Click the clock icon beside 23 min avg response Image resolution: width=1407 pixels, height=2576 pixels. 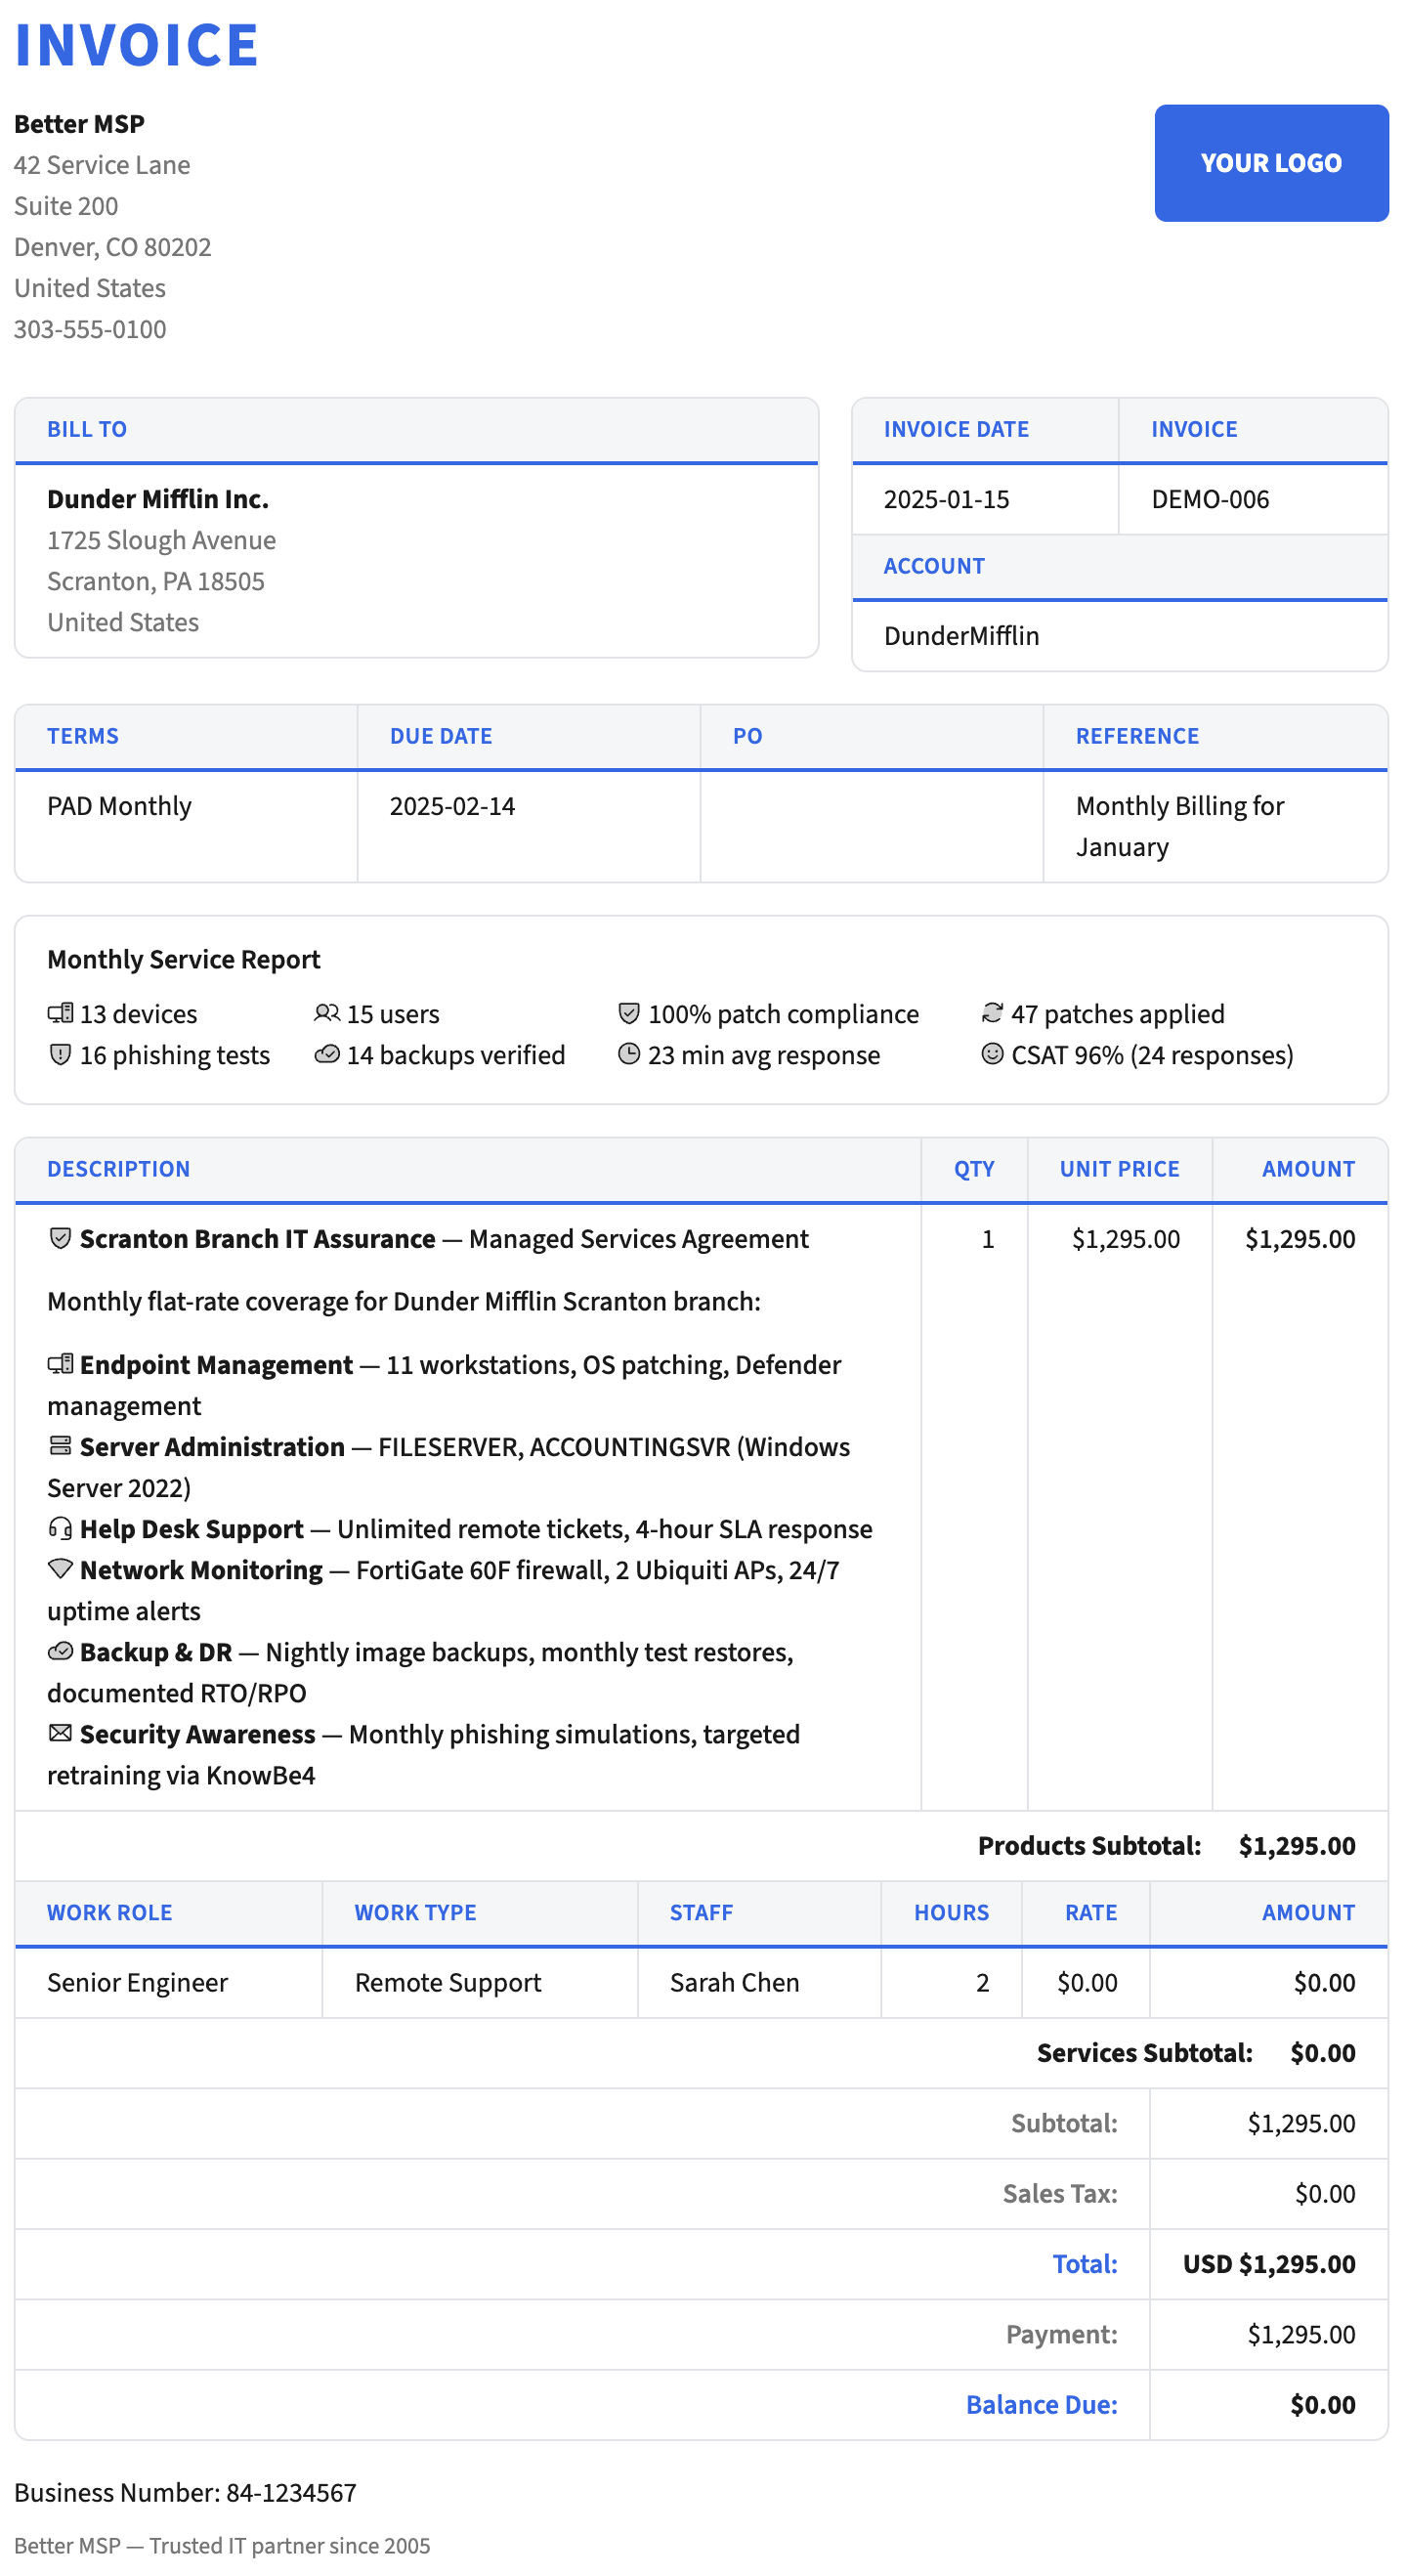629,1054
